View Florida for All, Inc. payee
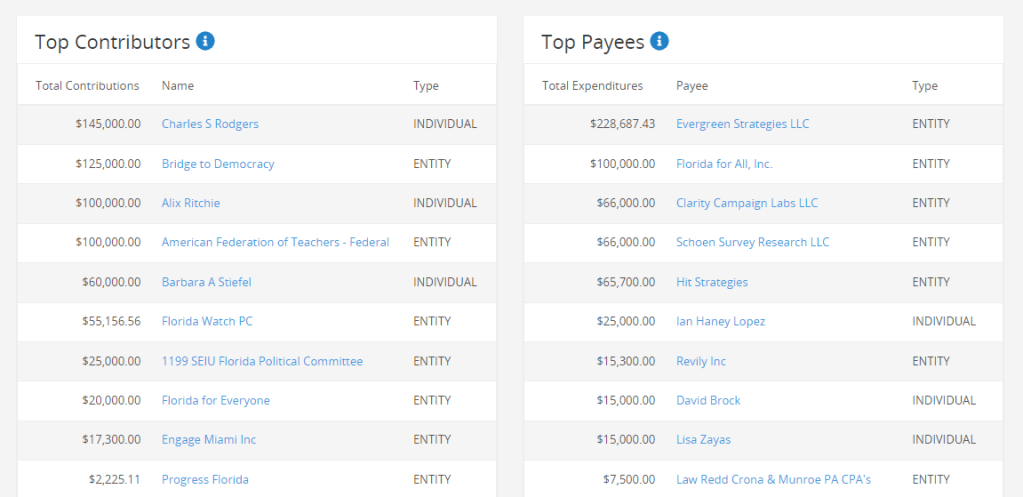The image size is (1023, 497). pos(724,164)
